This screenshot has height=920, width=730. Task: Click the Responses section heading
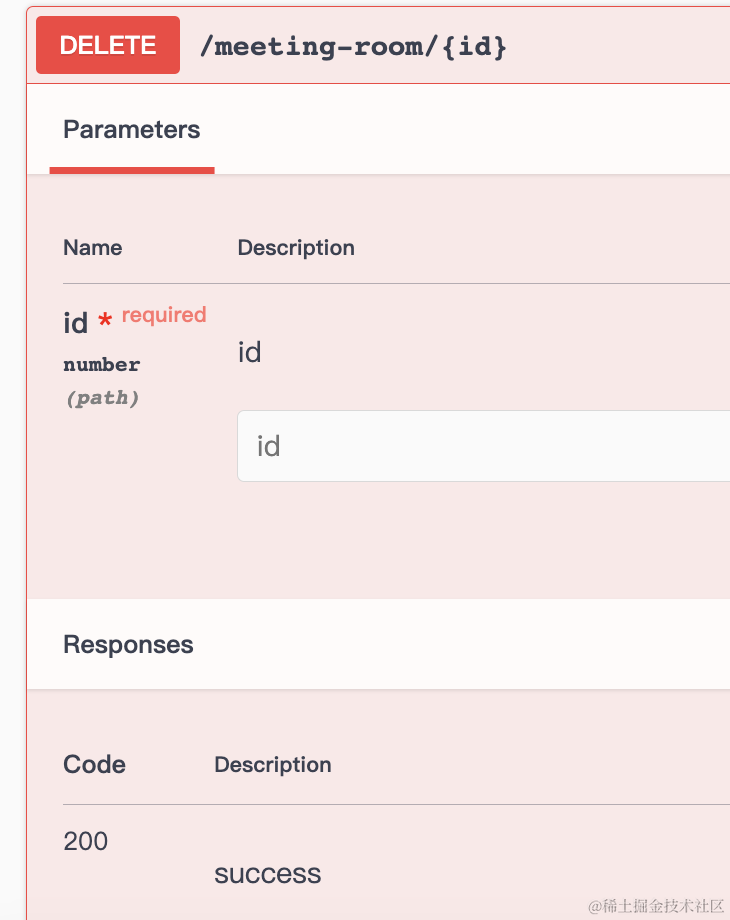pos(128,645)
